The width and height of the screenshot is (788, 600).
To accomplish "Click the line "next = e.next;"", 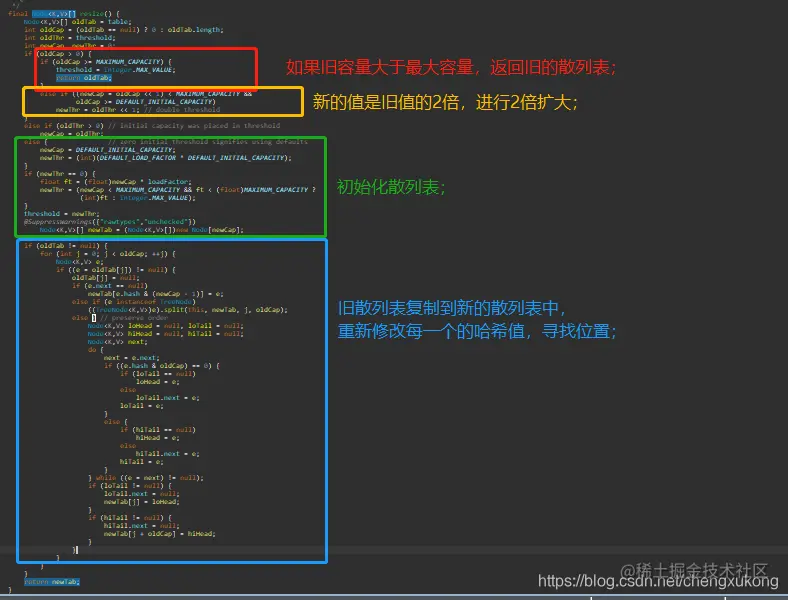I will click(132, 358).
